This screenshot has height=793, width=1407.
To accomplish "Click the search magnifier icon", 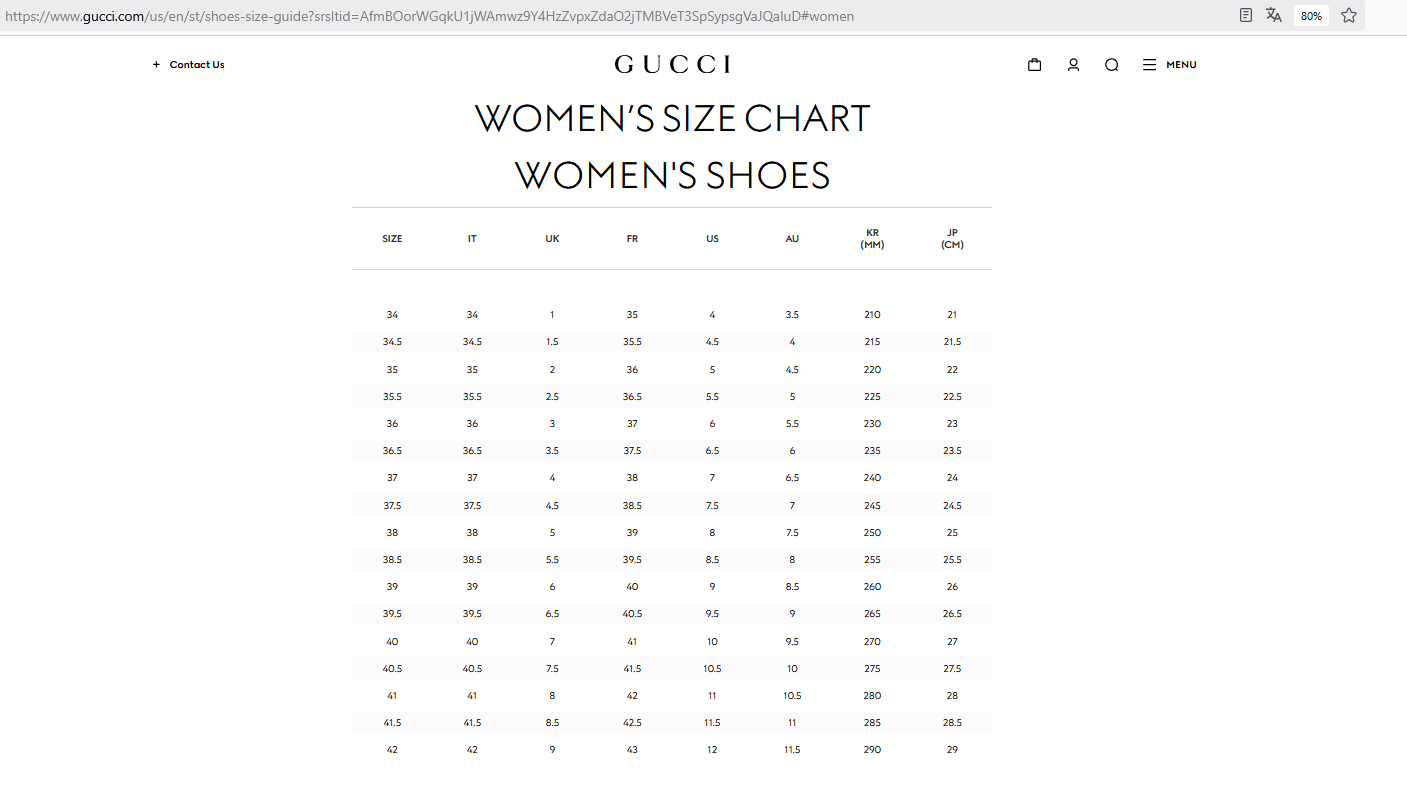I will pos(1111,65).
